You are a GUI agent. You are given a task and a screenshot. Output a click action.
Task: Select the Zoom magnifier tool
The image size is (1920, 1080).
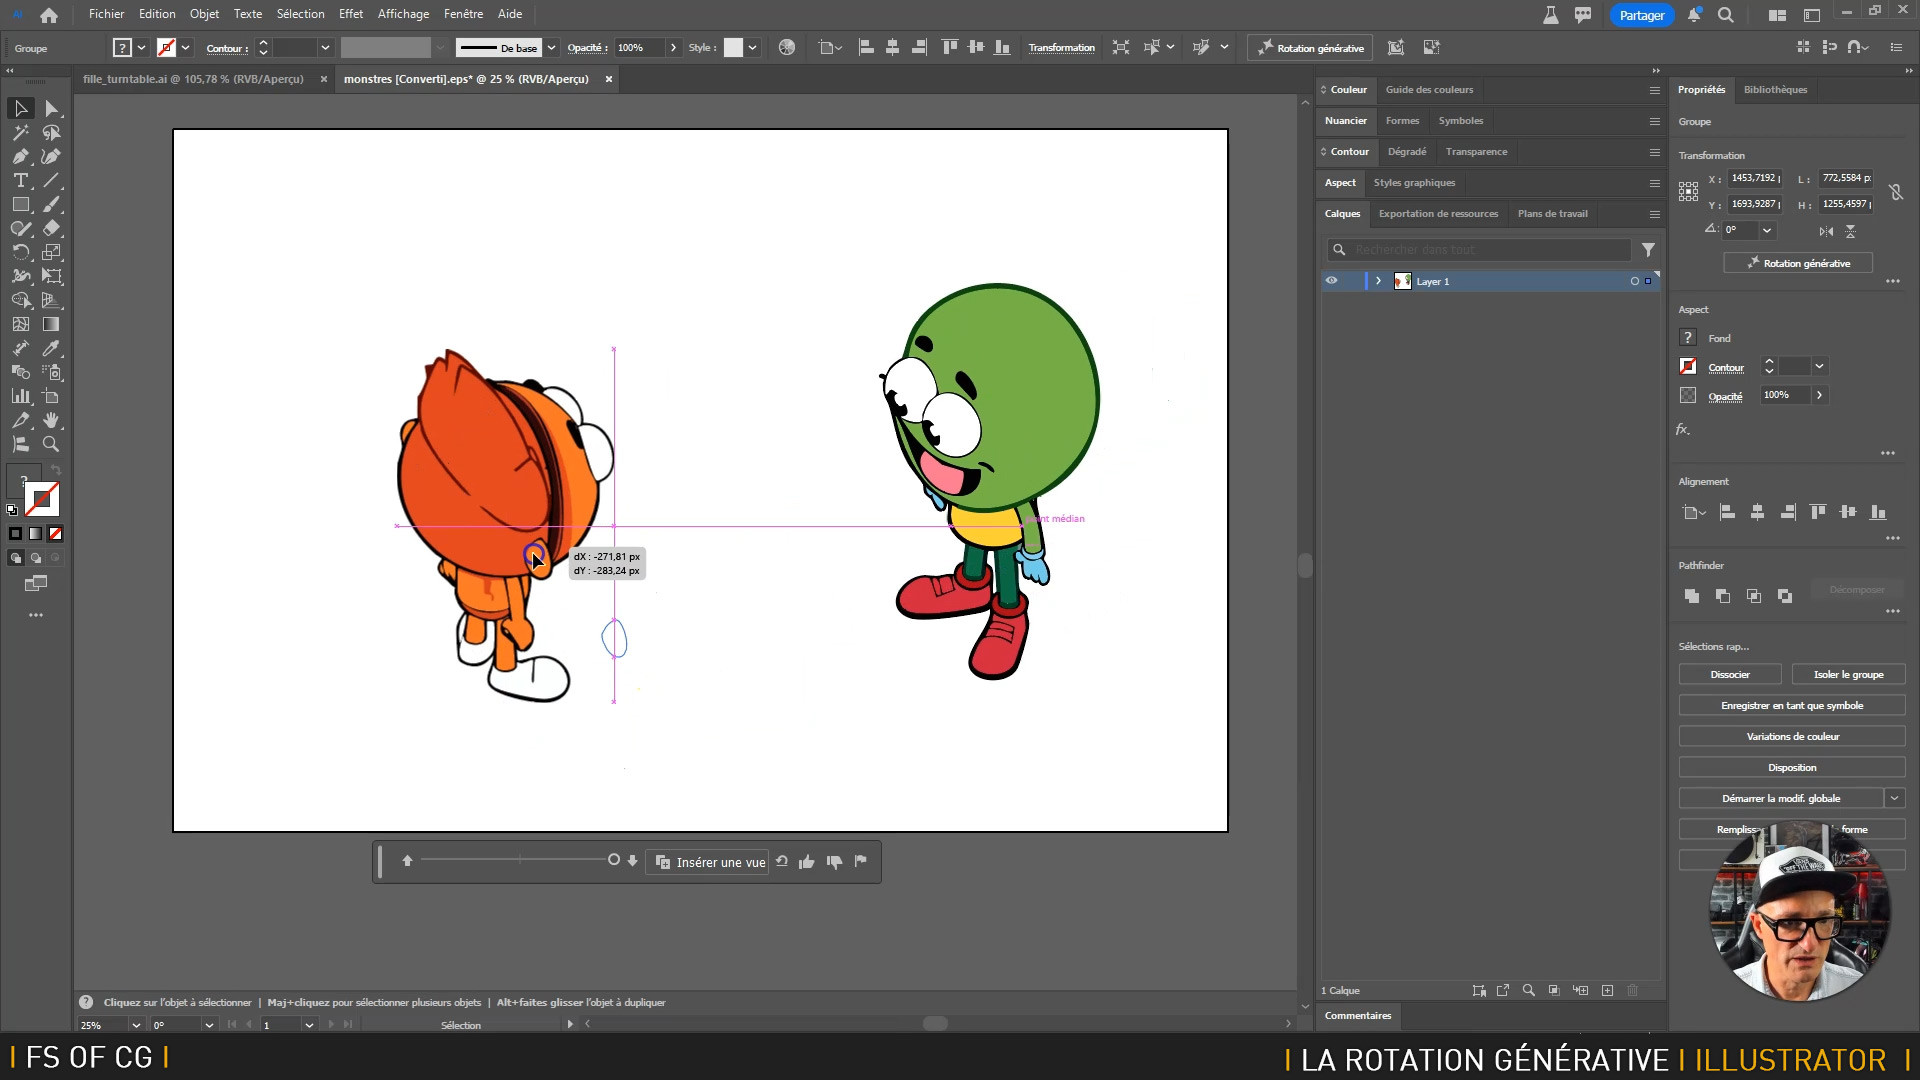(51, 444)
